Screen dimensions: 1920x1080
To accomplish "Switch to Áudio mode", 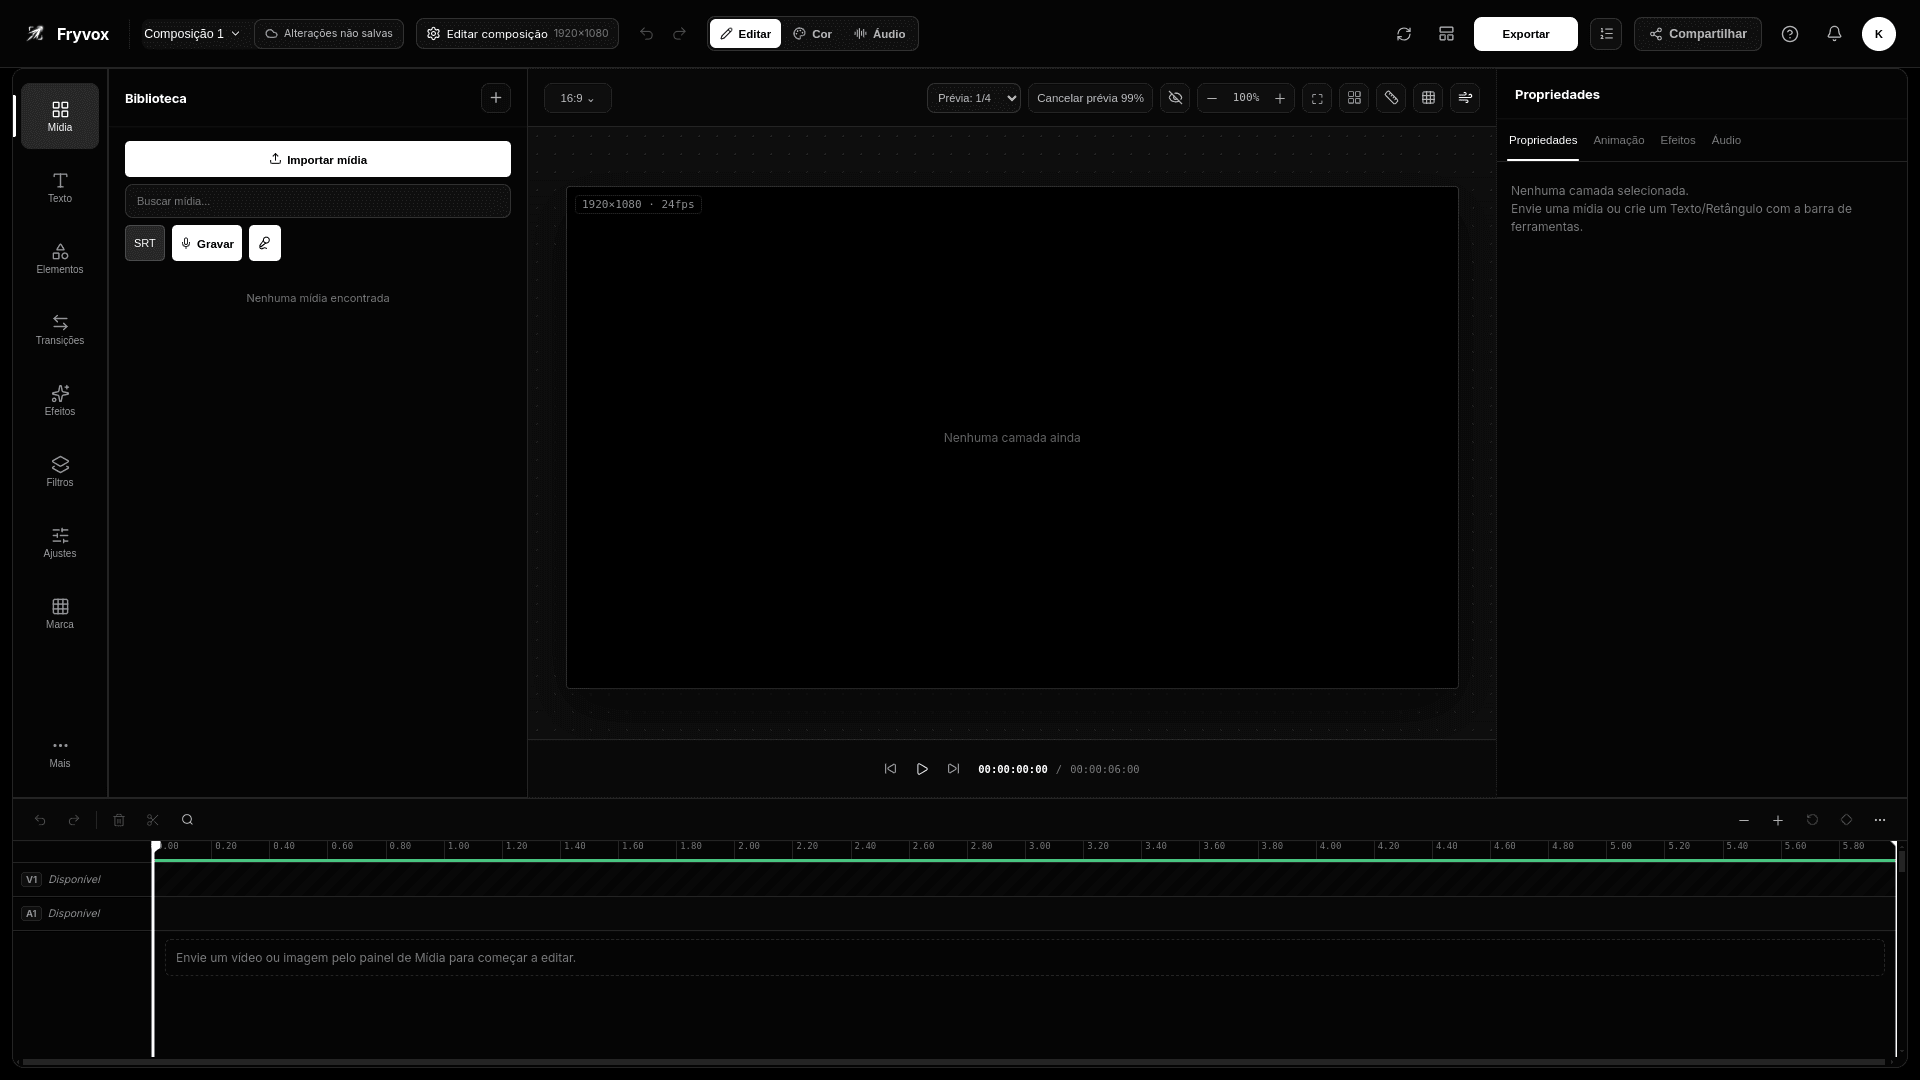I will tap(879, 34).
